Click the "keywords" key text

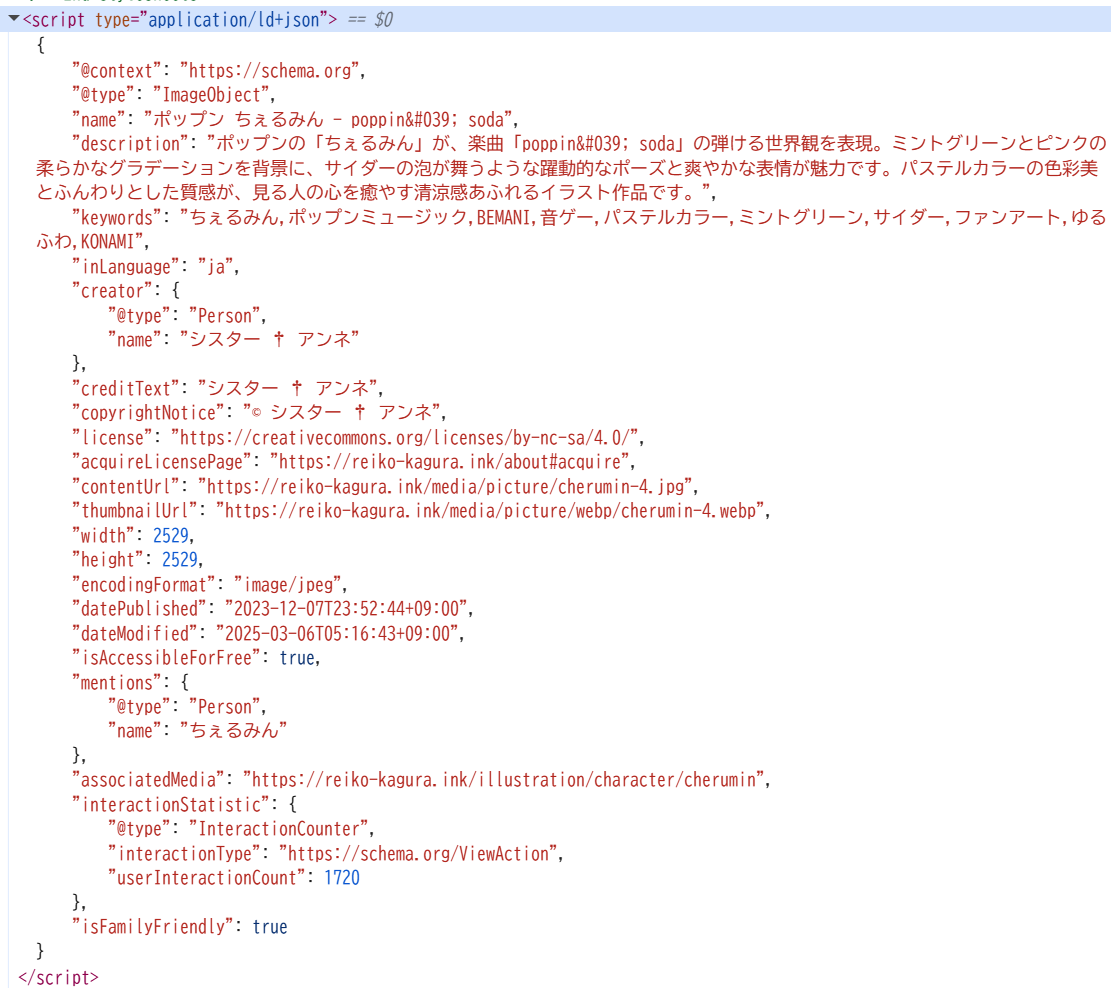pos(117,218)
